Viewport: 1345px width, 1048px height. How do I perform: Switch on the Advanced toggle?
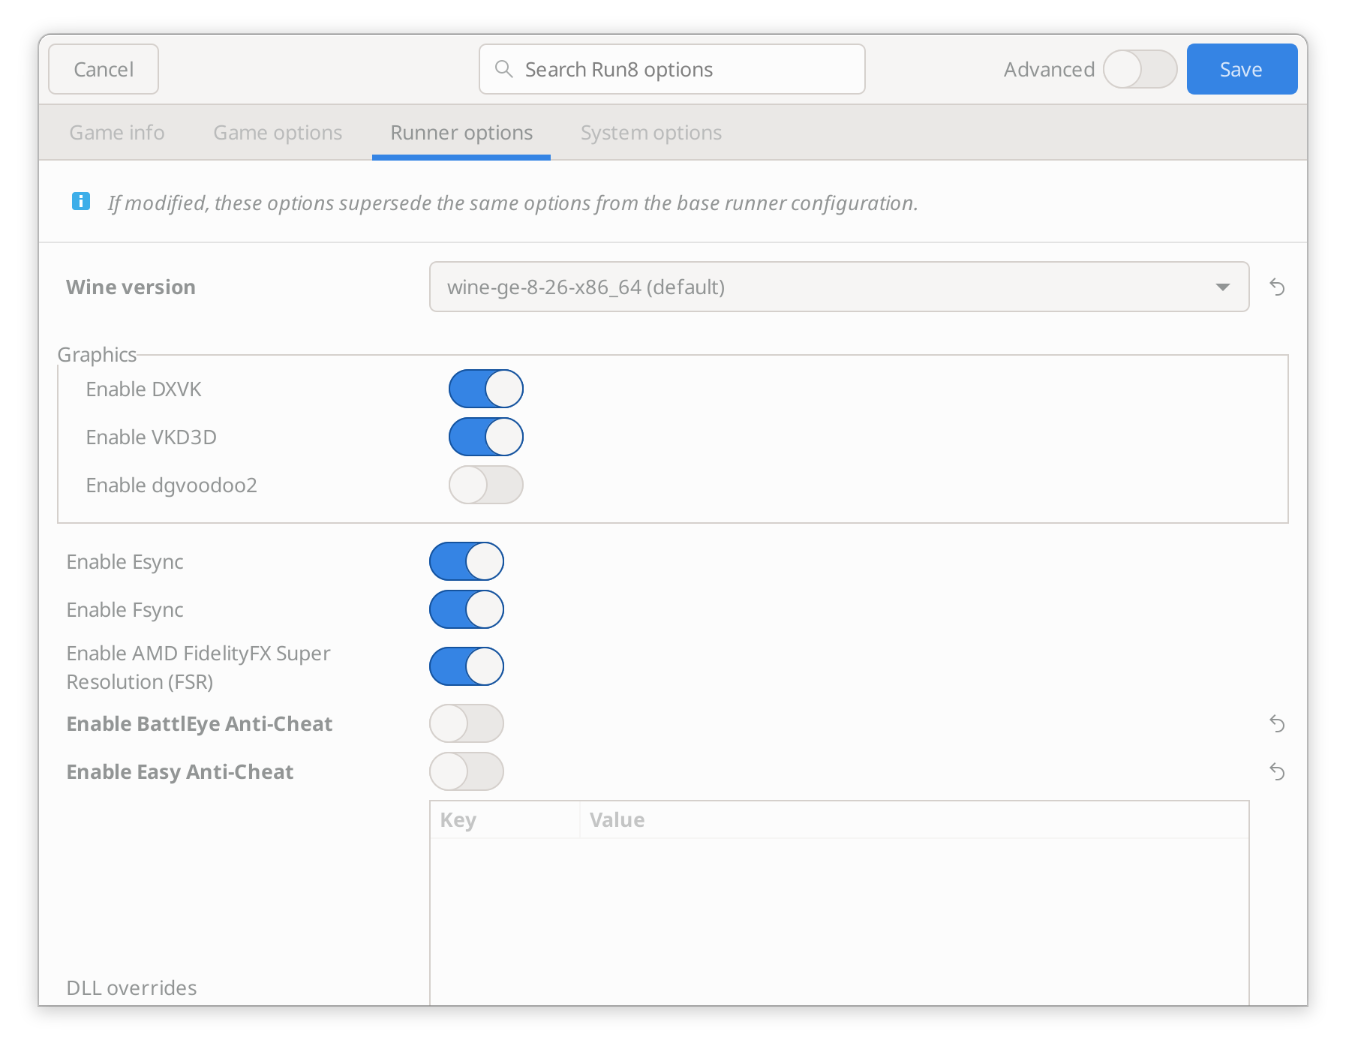point(1139,69)
